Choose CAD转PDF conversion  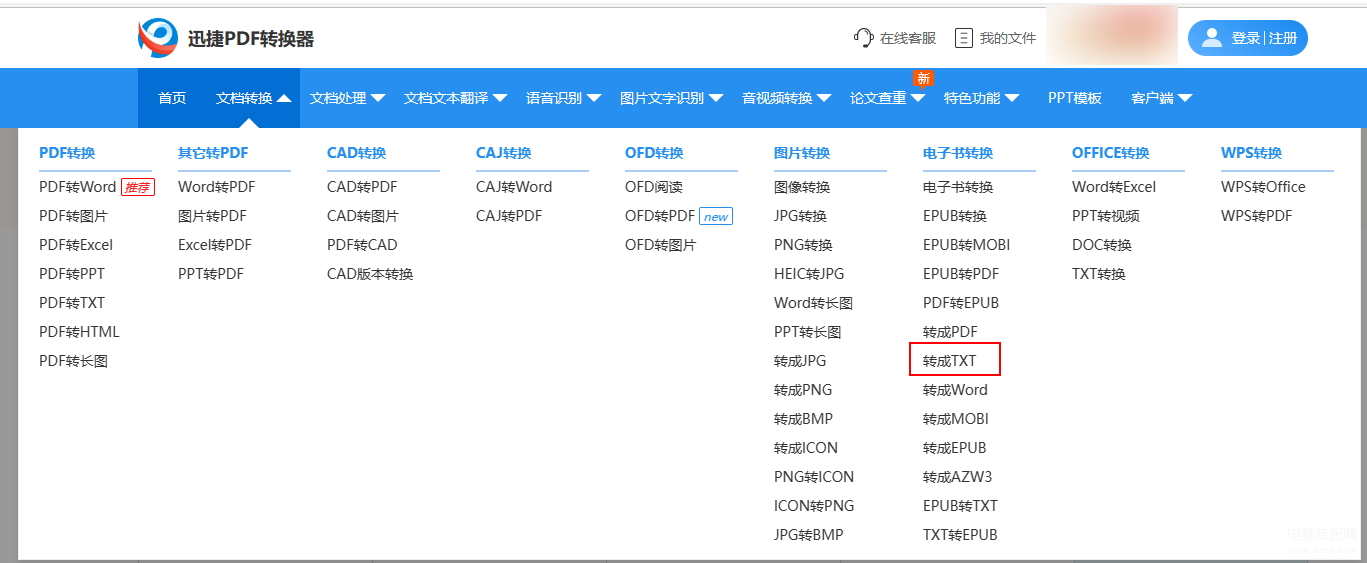[362, 187]
